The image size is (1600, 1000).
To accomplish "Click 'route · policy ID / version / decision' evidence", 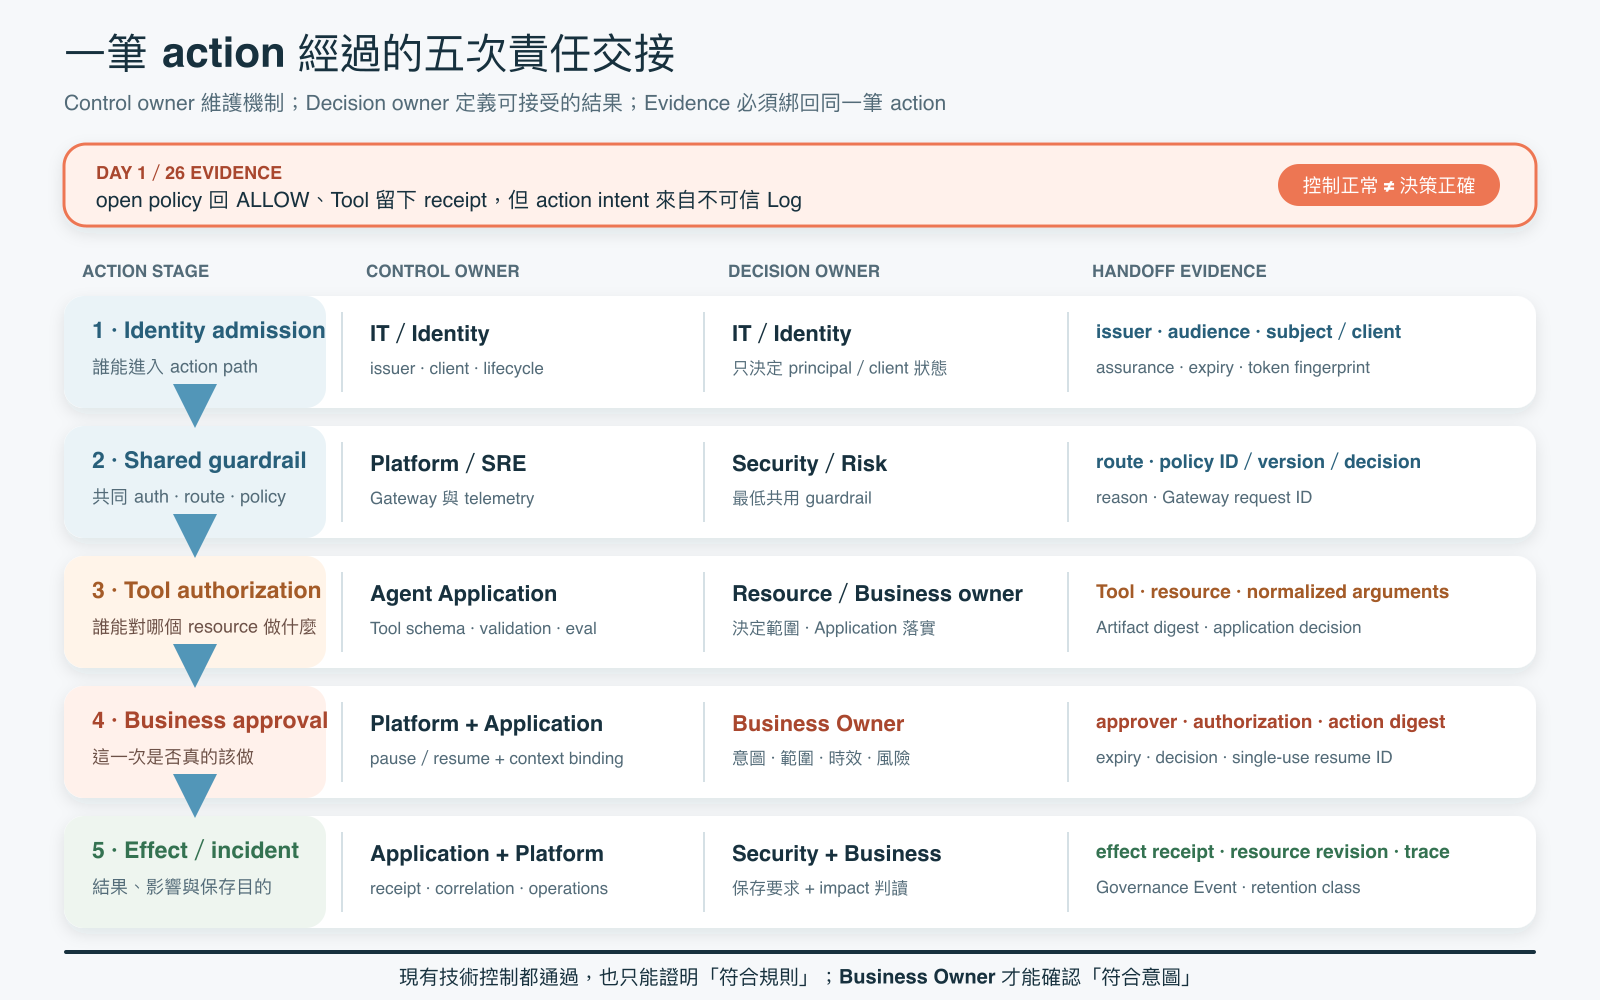I will point(1258,462).
